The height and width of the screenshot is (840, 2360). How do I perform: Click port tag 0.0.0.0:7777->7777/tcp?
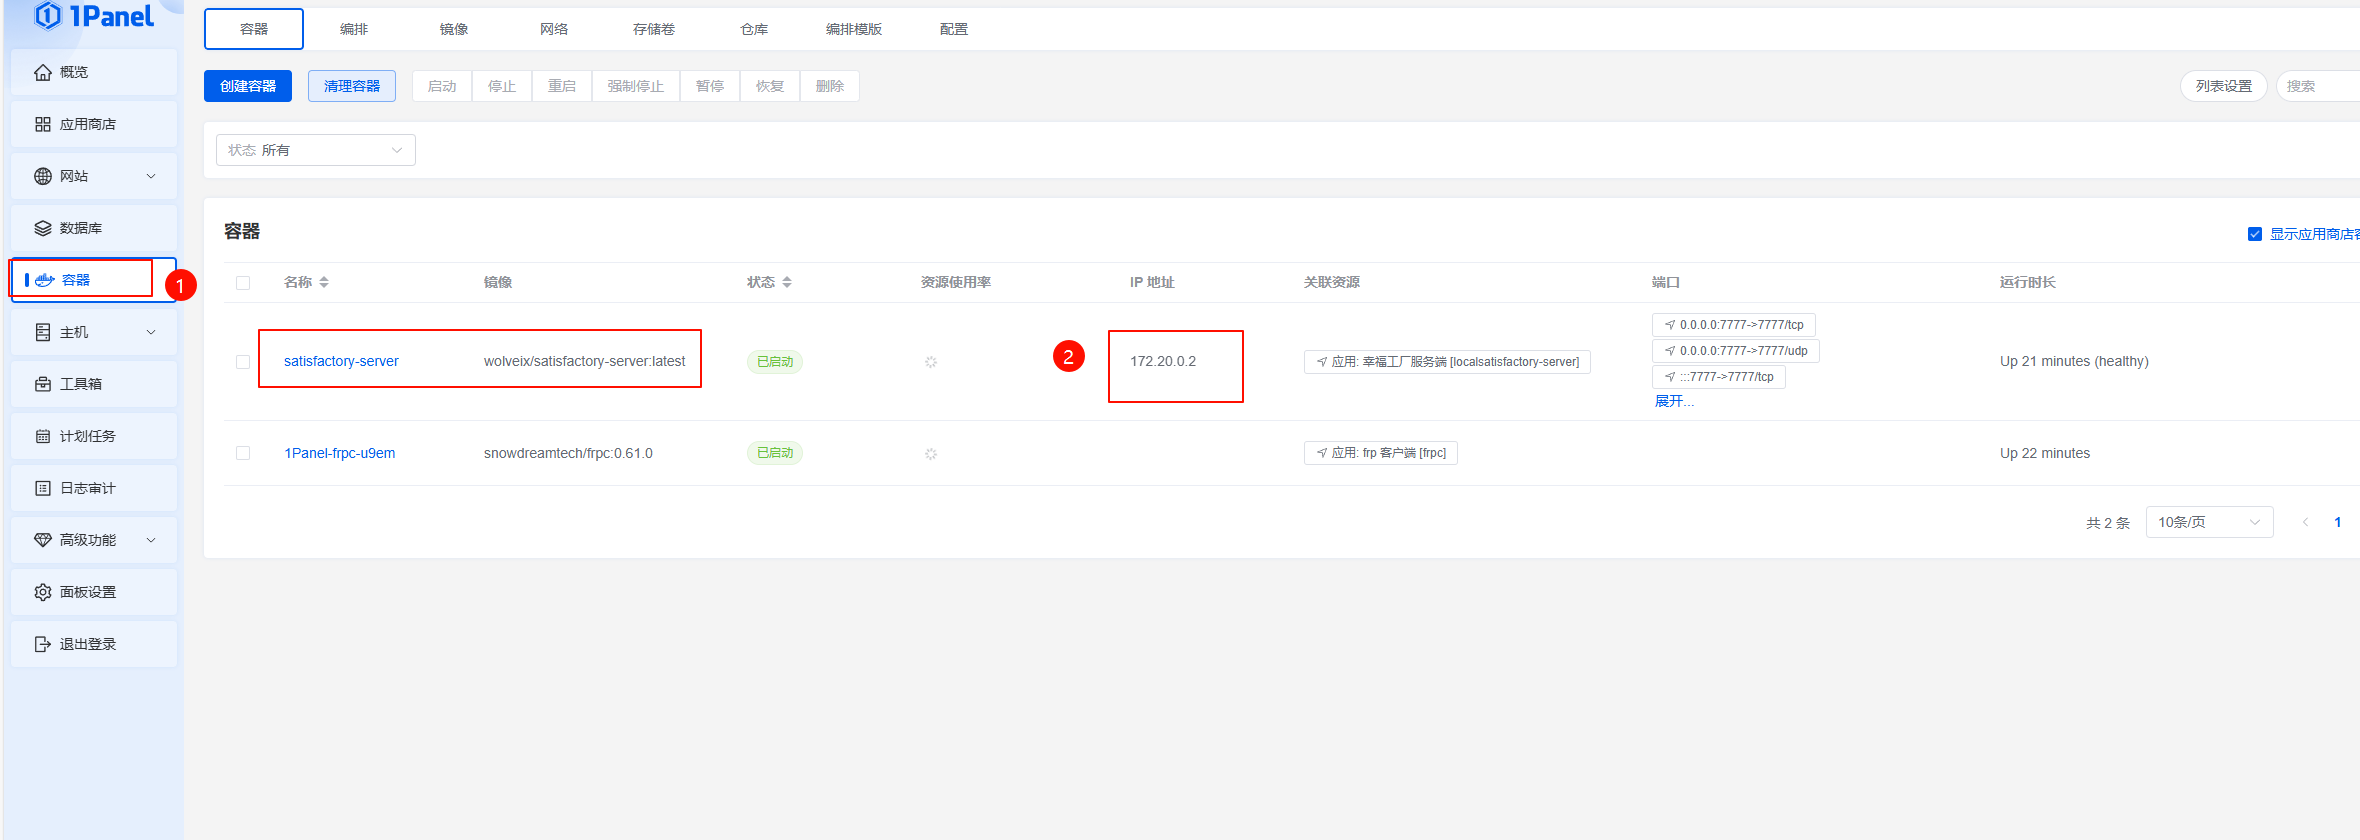1734,325
